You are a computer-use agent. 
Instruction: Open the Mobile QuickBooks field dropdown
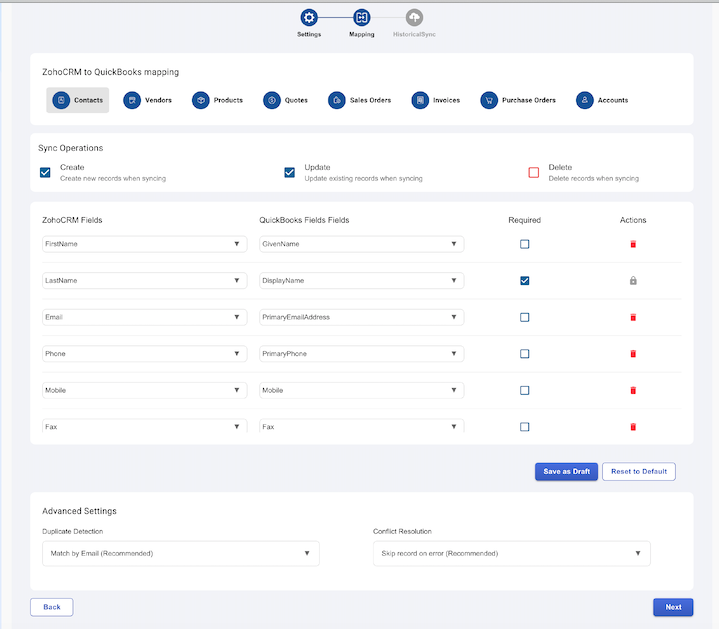click(361, 390)
